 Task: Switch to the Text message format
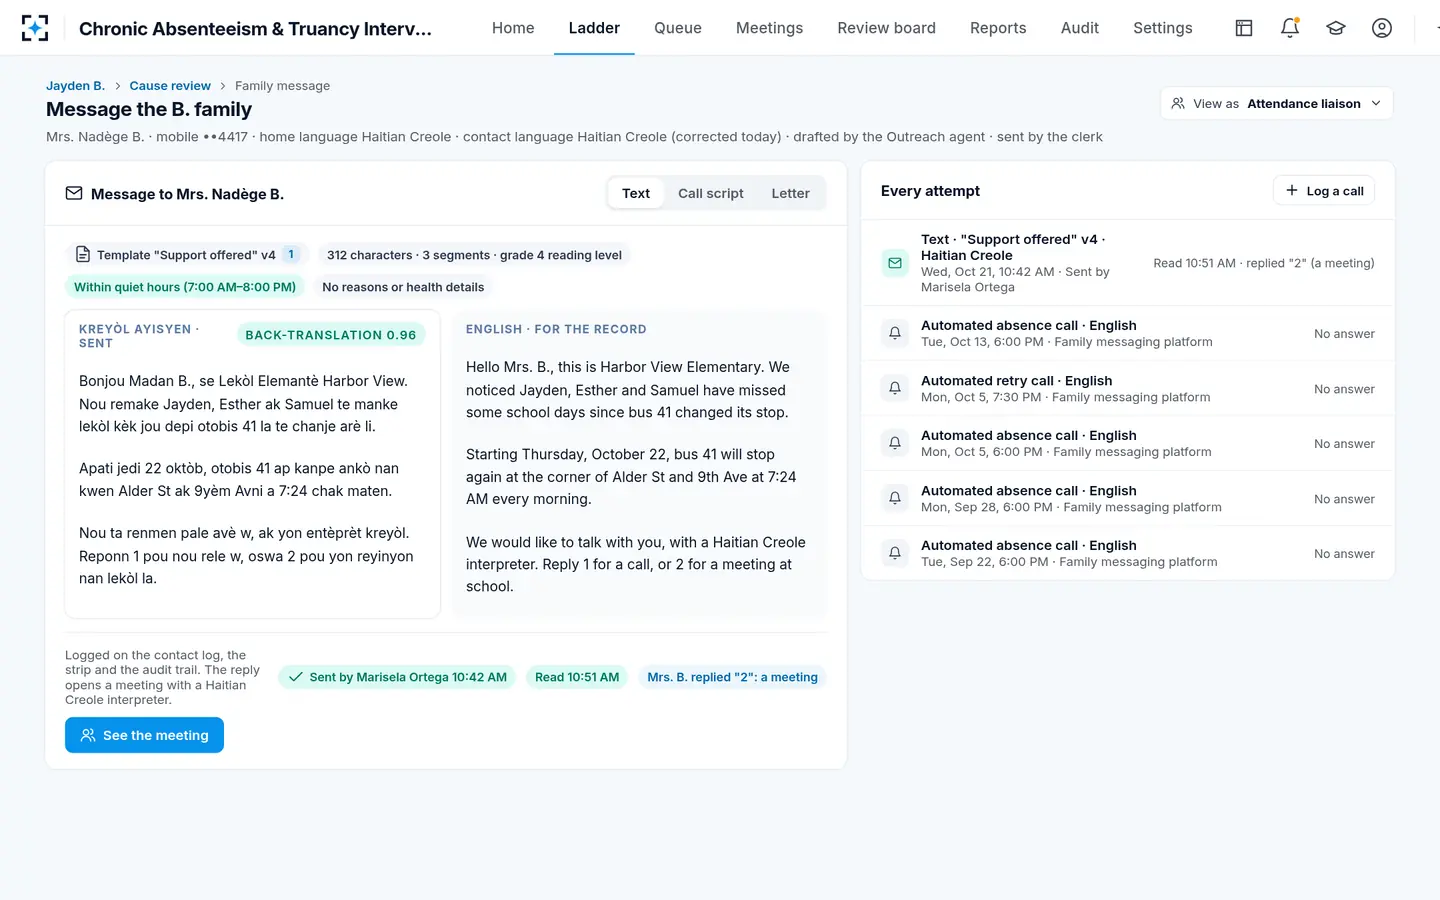click(x=636, y=193)
